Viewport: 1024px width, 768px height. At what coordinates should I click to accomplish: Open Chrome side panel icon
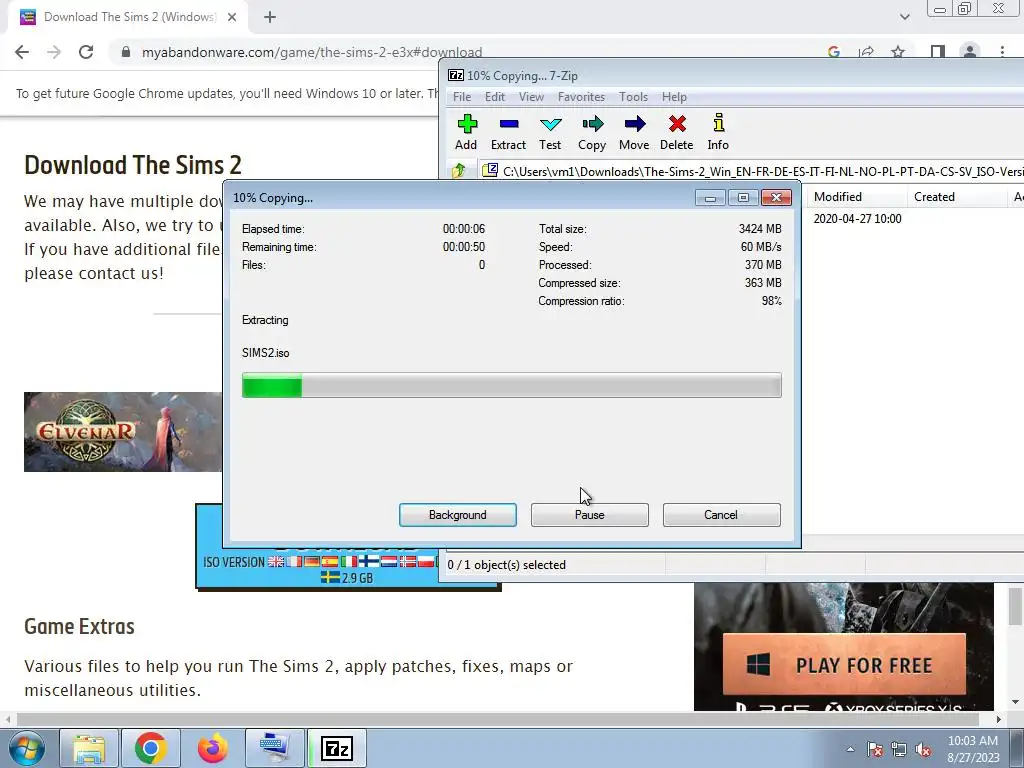[938, 52]
